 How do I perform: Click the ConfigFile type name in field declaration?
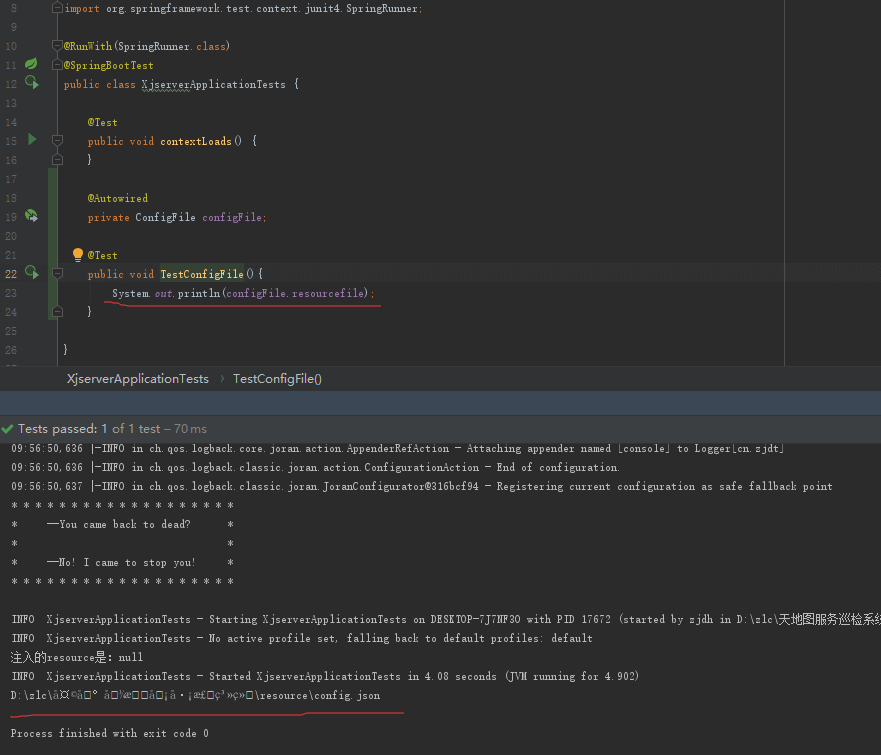point(165,217)
